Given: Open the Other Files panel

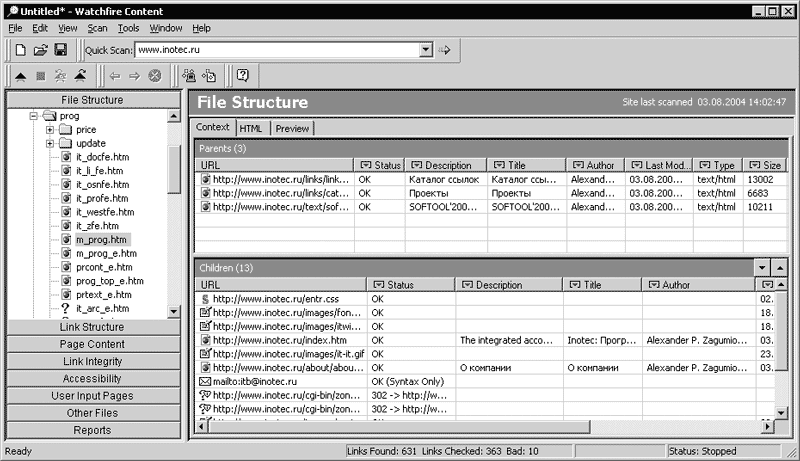Looking at the screenshot, I should (x=93, y=413).
